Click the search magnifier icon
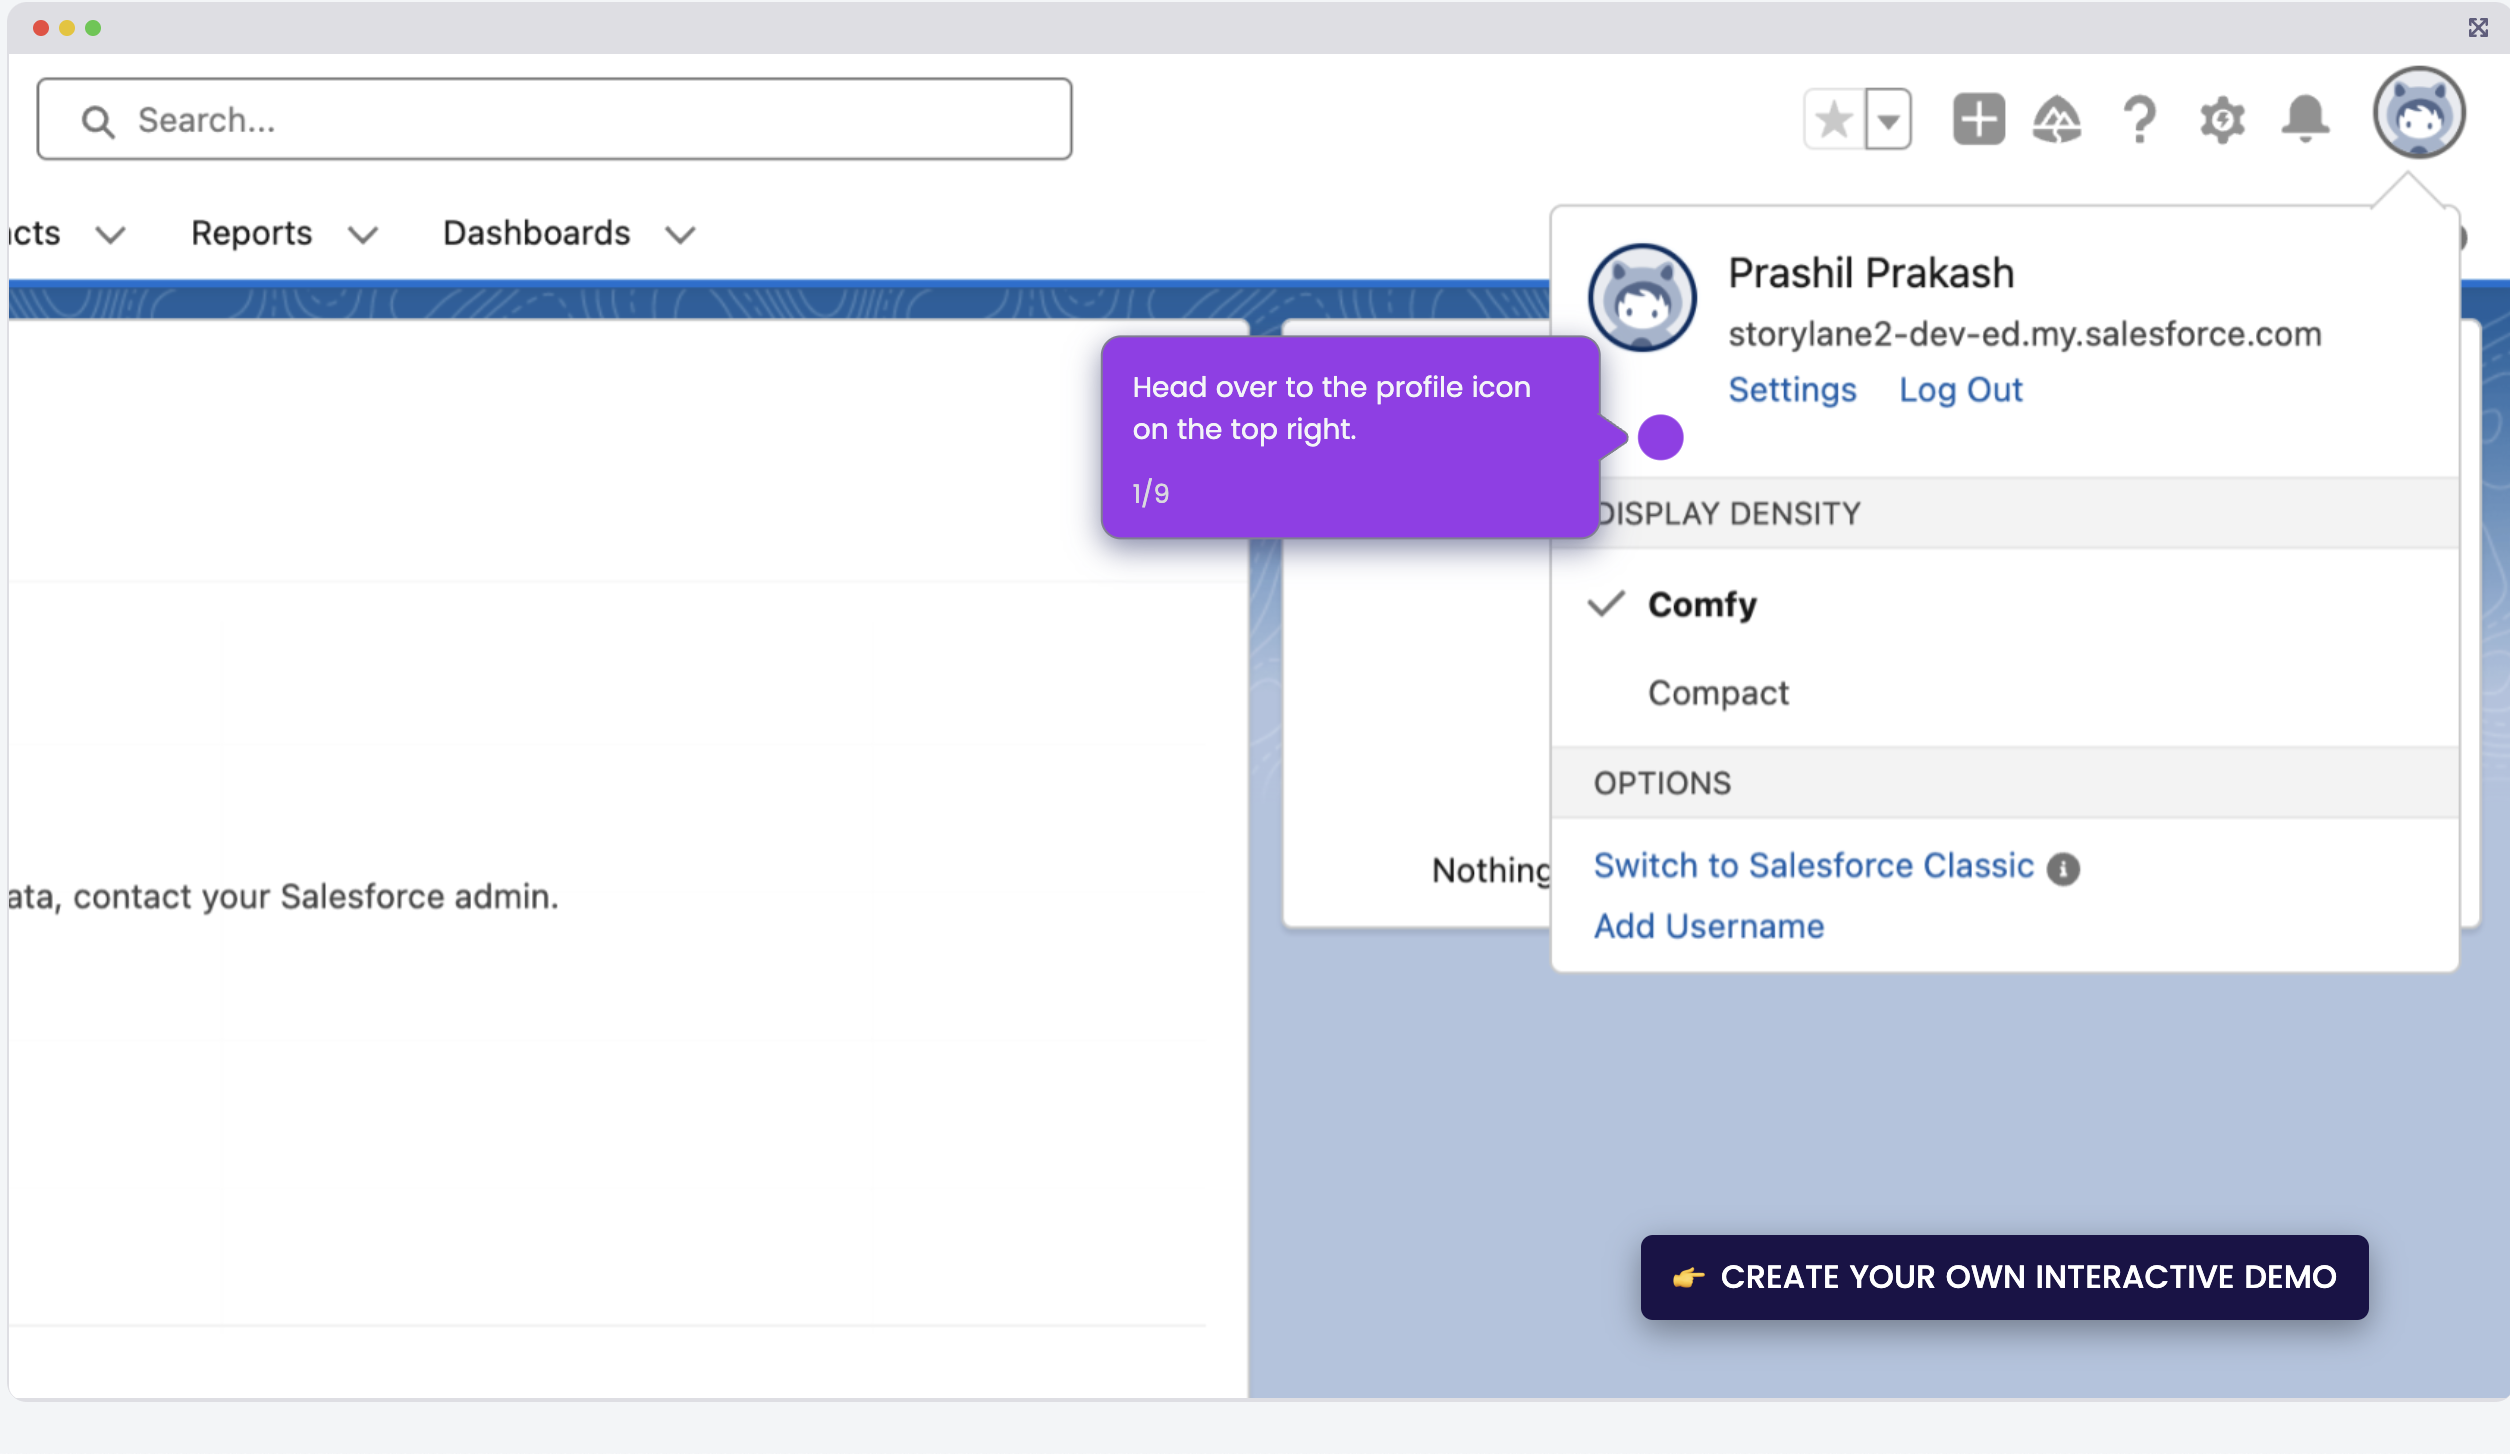This screenshot has width=2510, height=1454. (x=97, y=120)
